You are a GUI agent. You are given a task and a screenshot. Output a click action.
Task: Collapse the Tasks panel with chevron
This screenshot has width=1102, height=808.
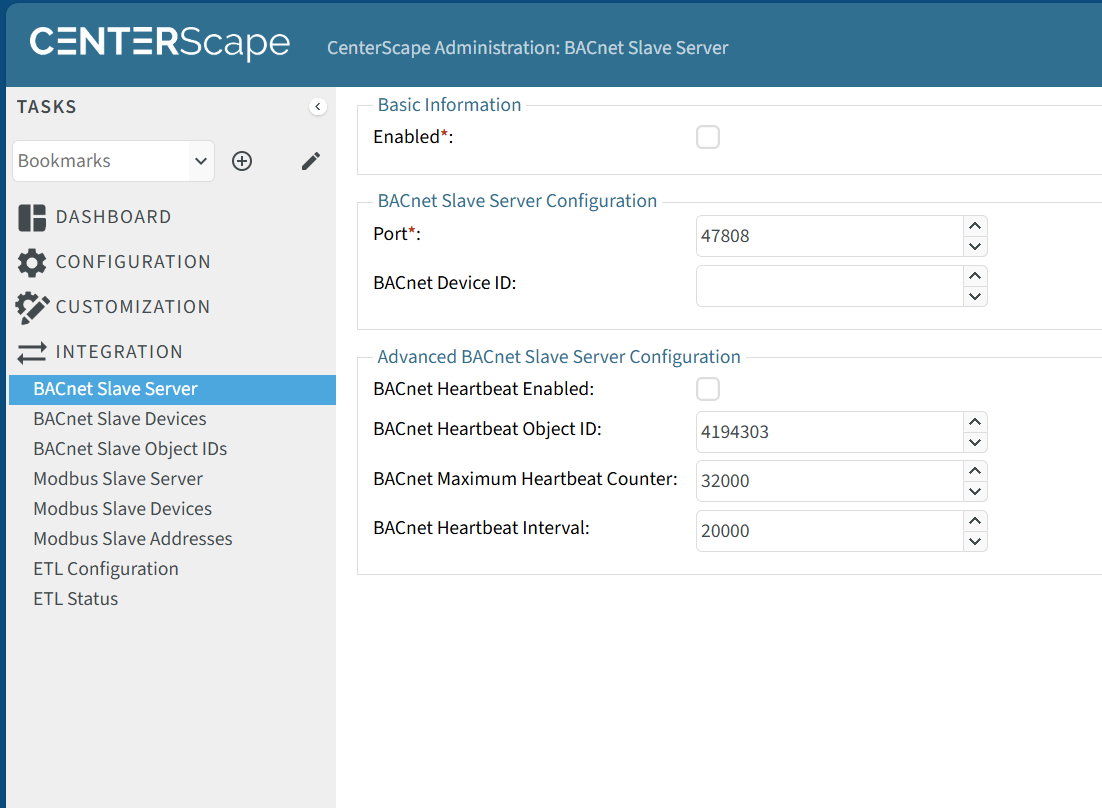pos(318,107)
